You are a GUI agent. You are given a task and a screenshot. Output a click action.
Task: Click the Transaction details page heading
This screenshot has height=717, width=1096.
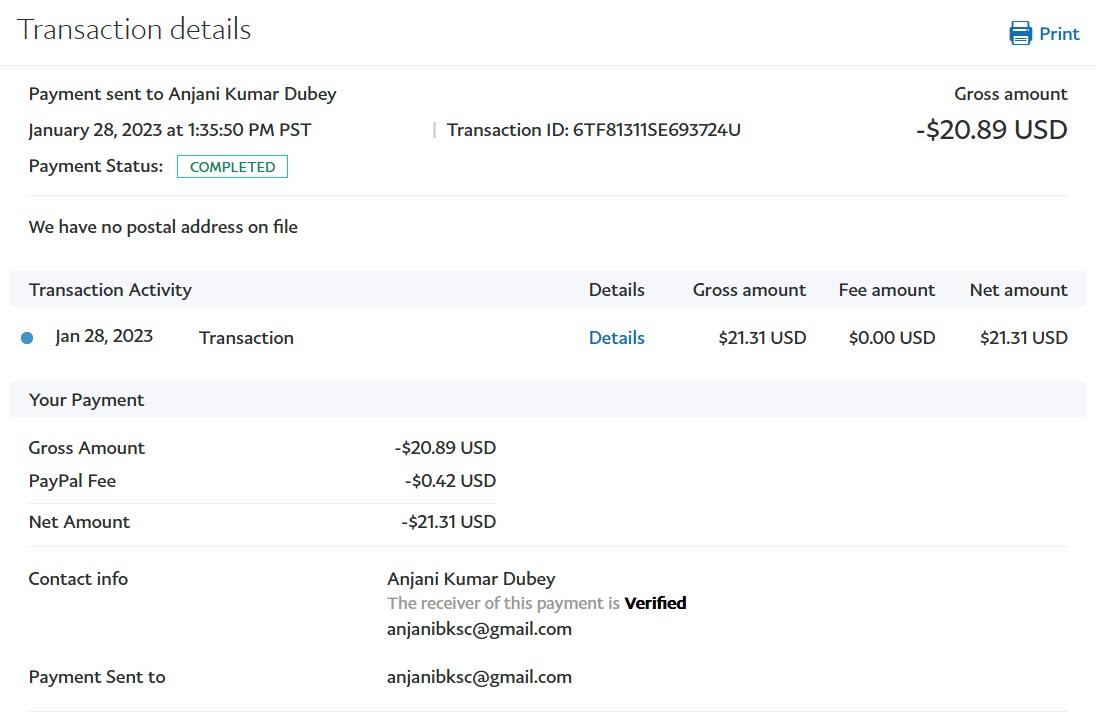(x=134, y=30)
